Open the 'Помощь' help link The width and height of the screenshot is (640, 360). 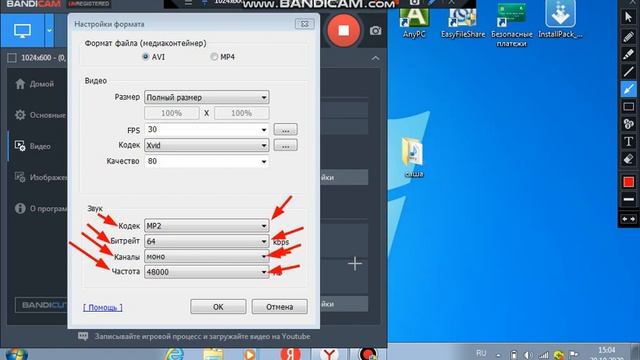(x=102, y=307)
